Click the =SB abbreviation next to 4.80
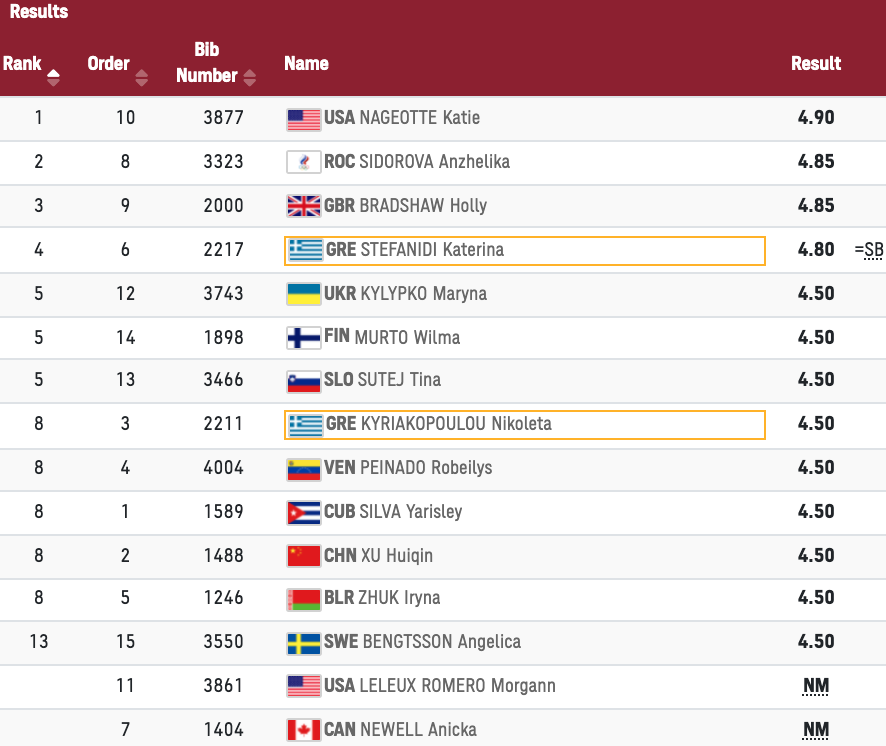 pos(869,250)
